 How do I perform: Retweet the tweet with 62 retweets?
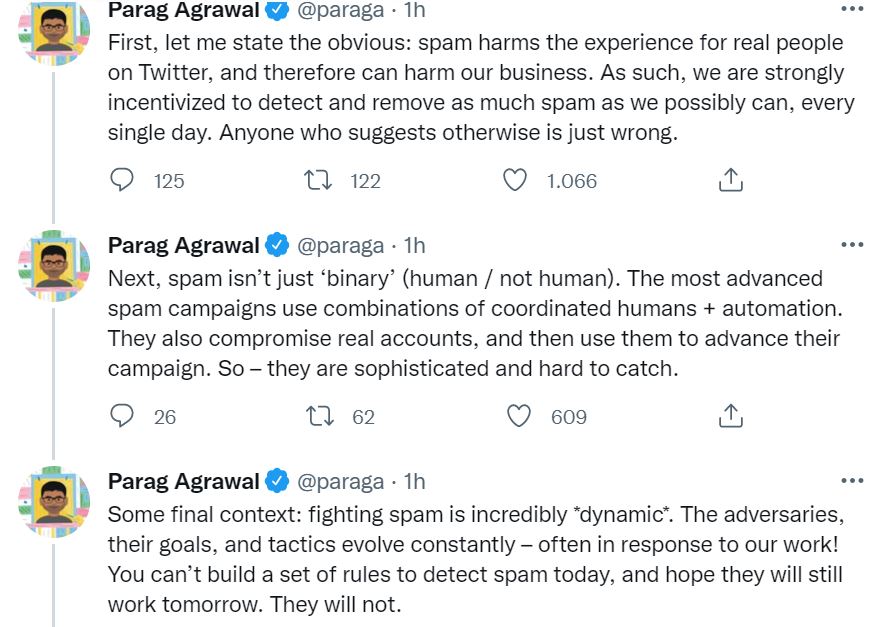pyautogui.click(x=320, y=416)
